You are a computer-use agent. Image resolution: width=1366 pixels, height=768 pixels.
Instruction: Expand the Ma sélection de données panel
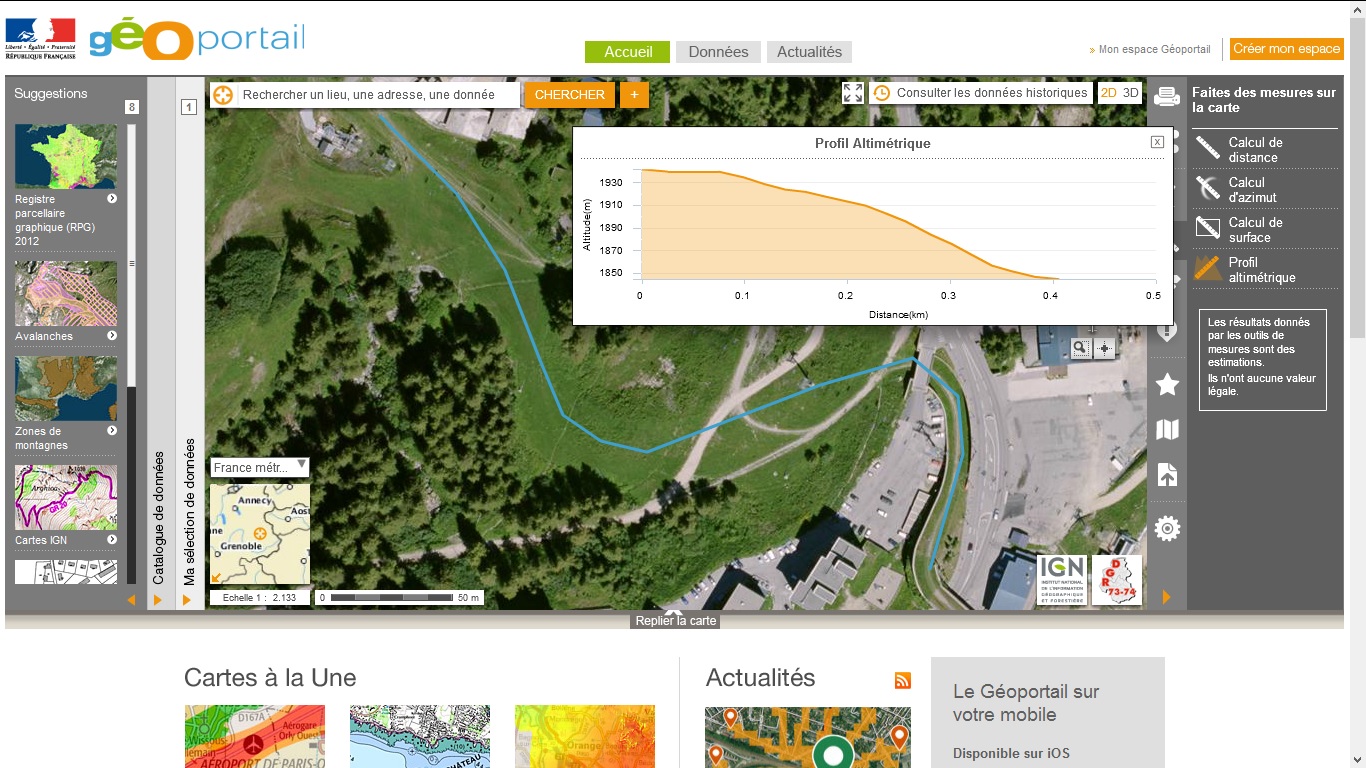pyautogui.click(x=187, y=599)
